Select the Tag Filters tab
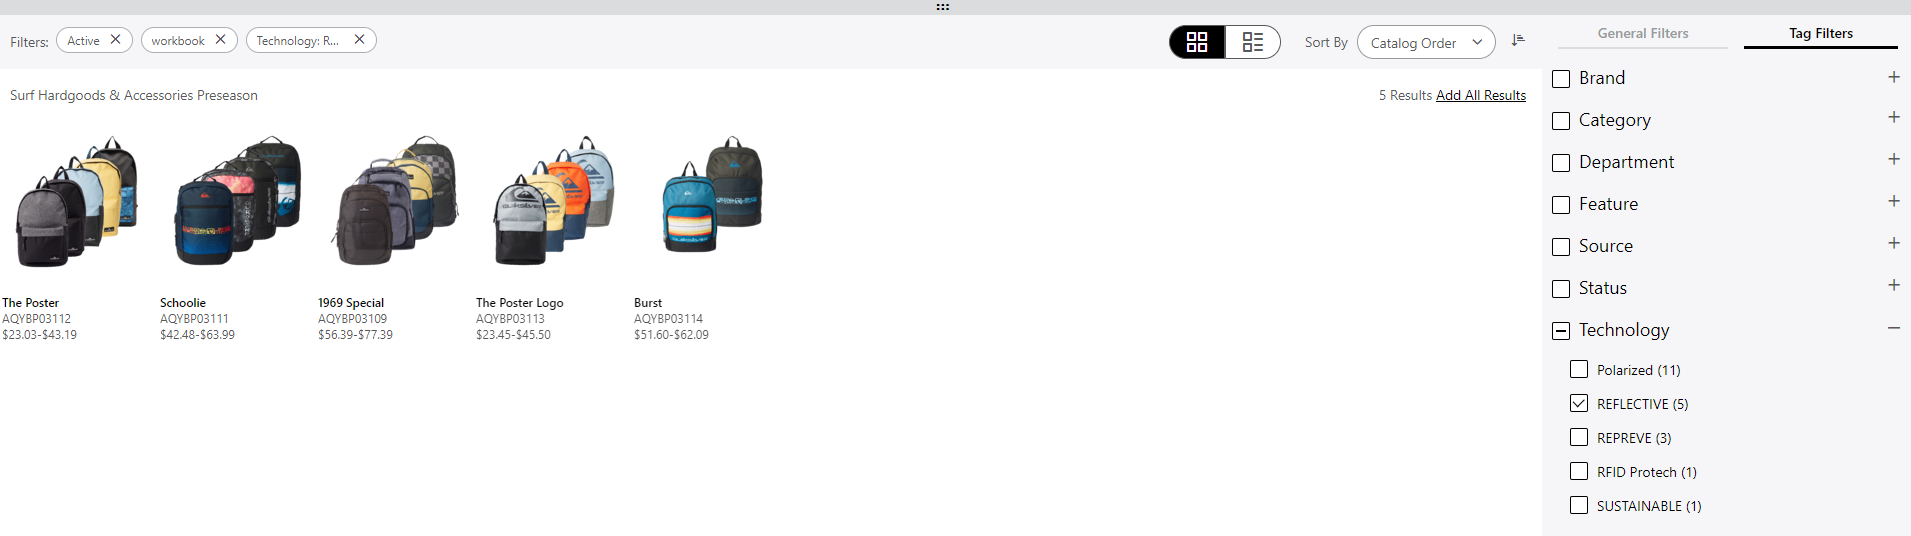 pyautogui.click(x=1820, y=33)
